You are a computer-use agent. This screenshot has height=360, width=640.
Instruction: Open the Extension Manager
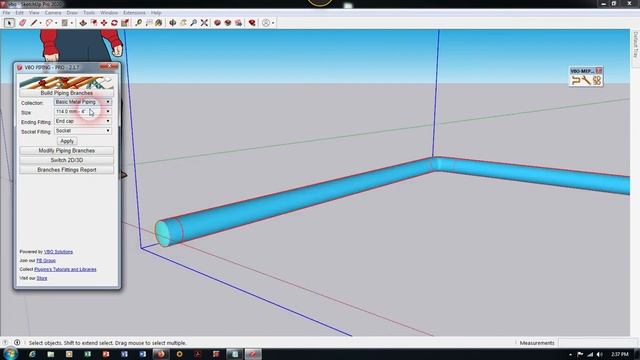click(252, 23)
